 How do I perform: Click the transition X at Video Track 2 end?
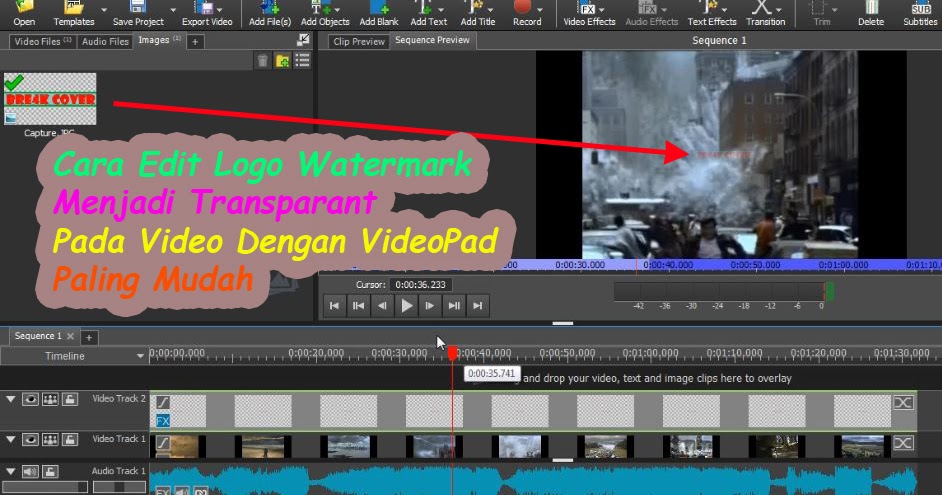click(x=903, y=402)
